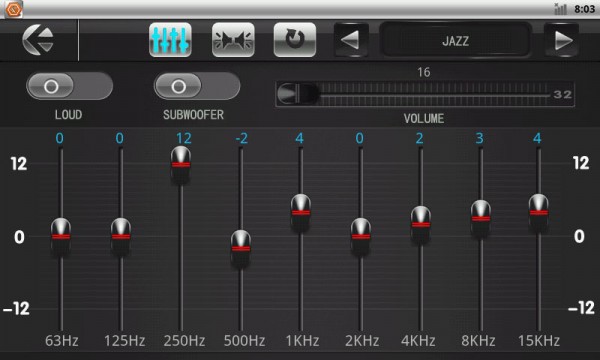Click the back arrow icon
Viewport: 600px width, 360px height.
pyautogui.click(x=38, y=40)
